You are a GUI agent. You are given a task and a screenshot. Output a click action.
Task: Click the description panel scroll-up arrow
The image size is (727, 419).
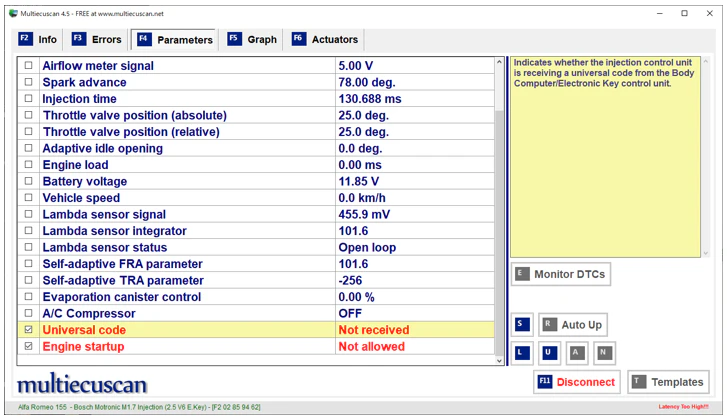(x=706, y=61)
